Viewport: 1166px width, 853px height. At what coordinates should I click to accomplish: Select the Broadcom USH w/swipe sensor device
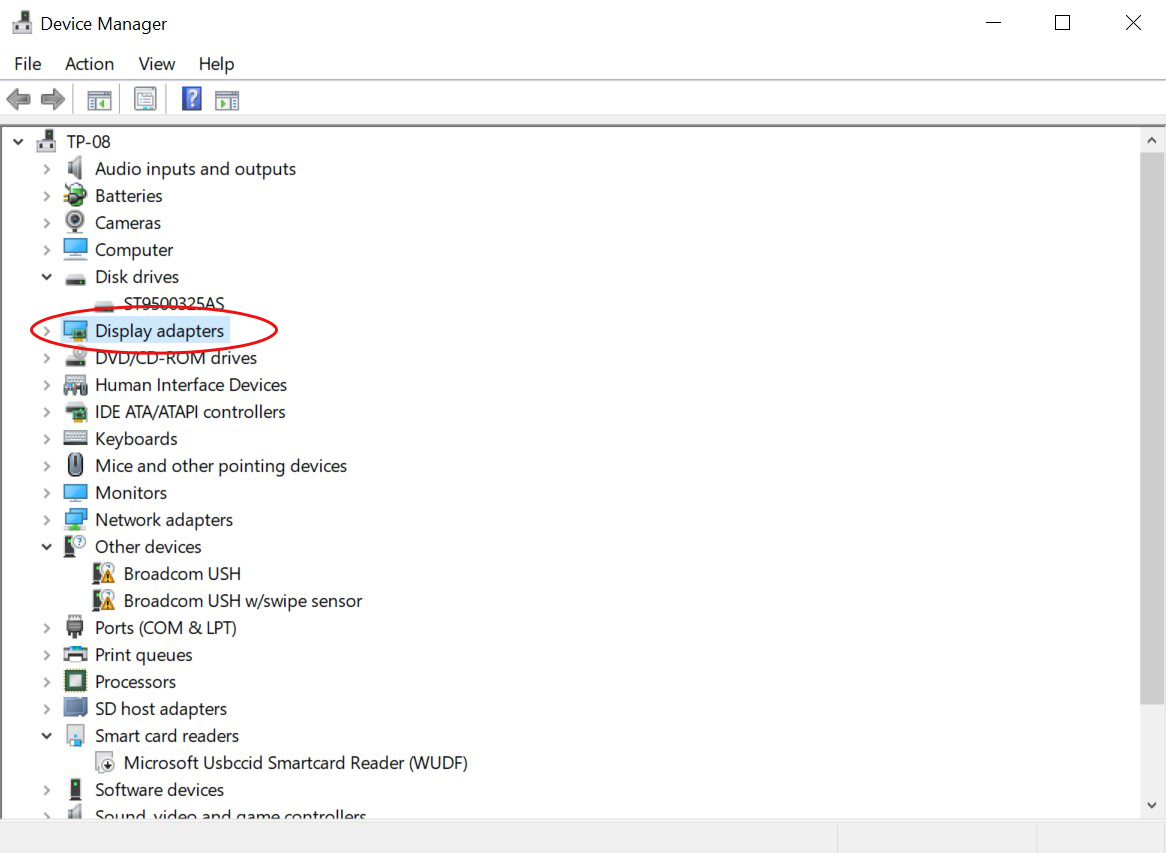pyautogui.click(x=242, y=601)
